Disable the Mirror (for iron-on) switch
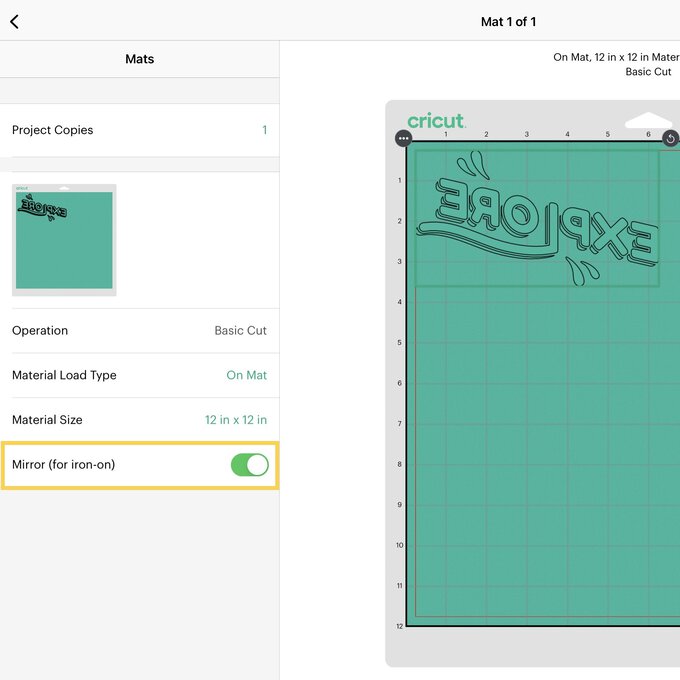Image resolution: width=680 pixels, height=680 pixels. point(249,465)
